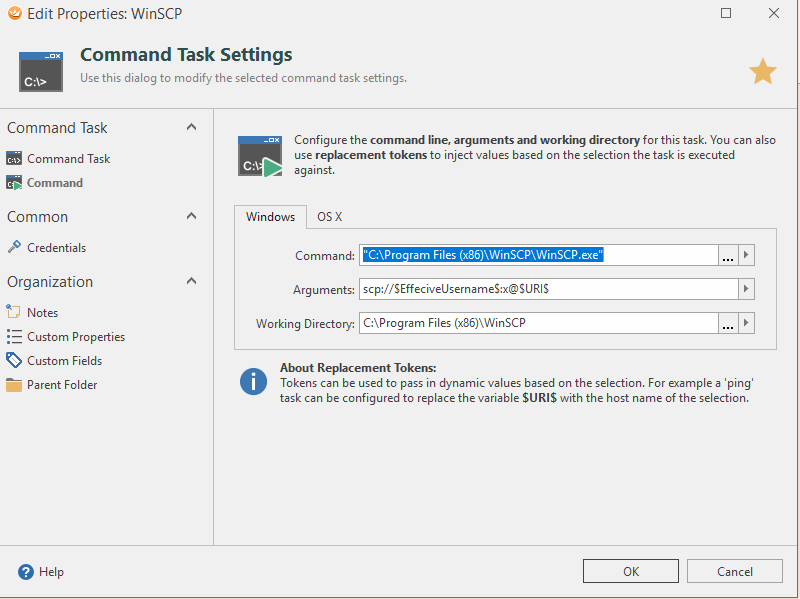Collapse the Organization section

[x=192, y=282]
